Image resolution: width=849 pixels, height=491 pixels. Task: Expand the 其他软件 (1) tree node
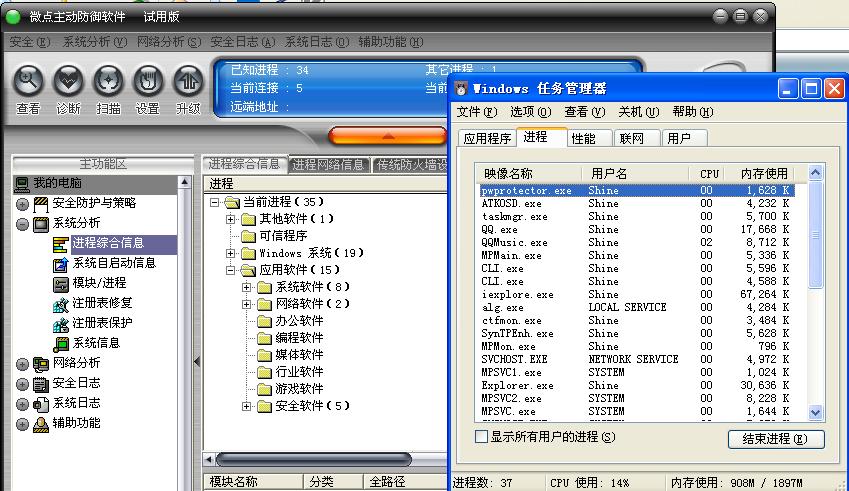click(231, 219)
